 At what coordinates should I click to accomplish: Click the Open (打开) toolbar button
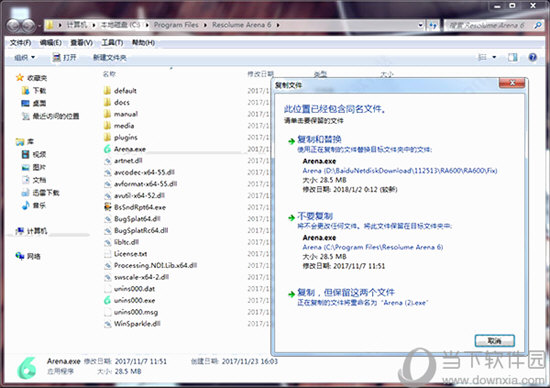click(64, 58)
